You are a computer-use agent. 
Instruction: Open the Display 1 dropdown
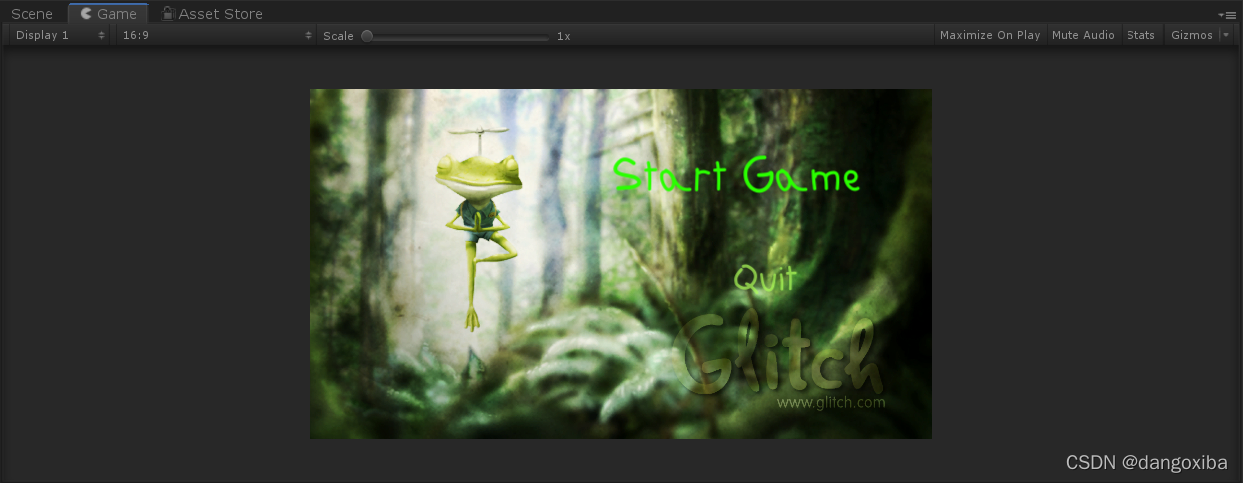pyautogui.click(x=60, y=35)
